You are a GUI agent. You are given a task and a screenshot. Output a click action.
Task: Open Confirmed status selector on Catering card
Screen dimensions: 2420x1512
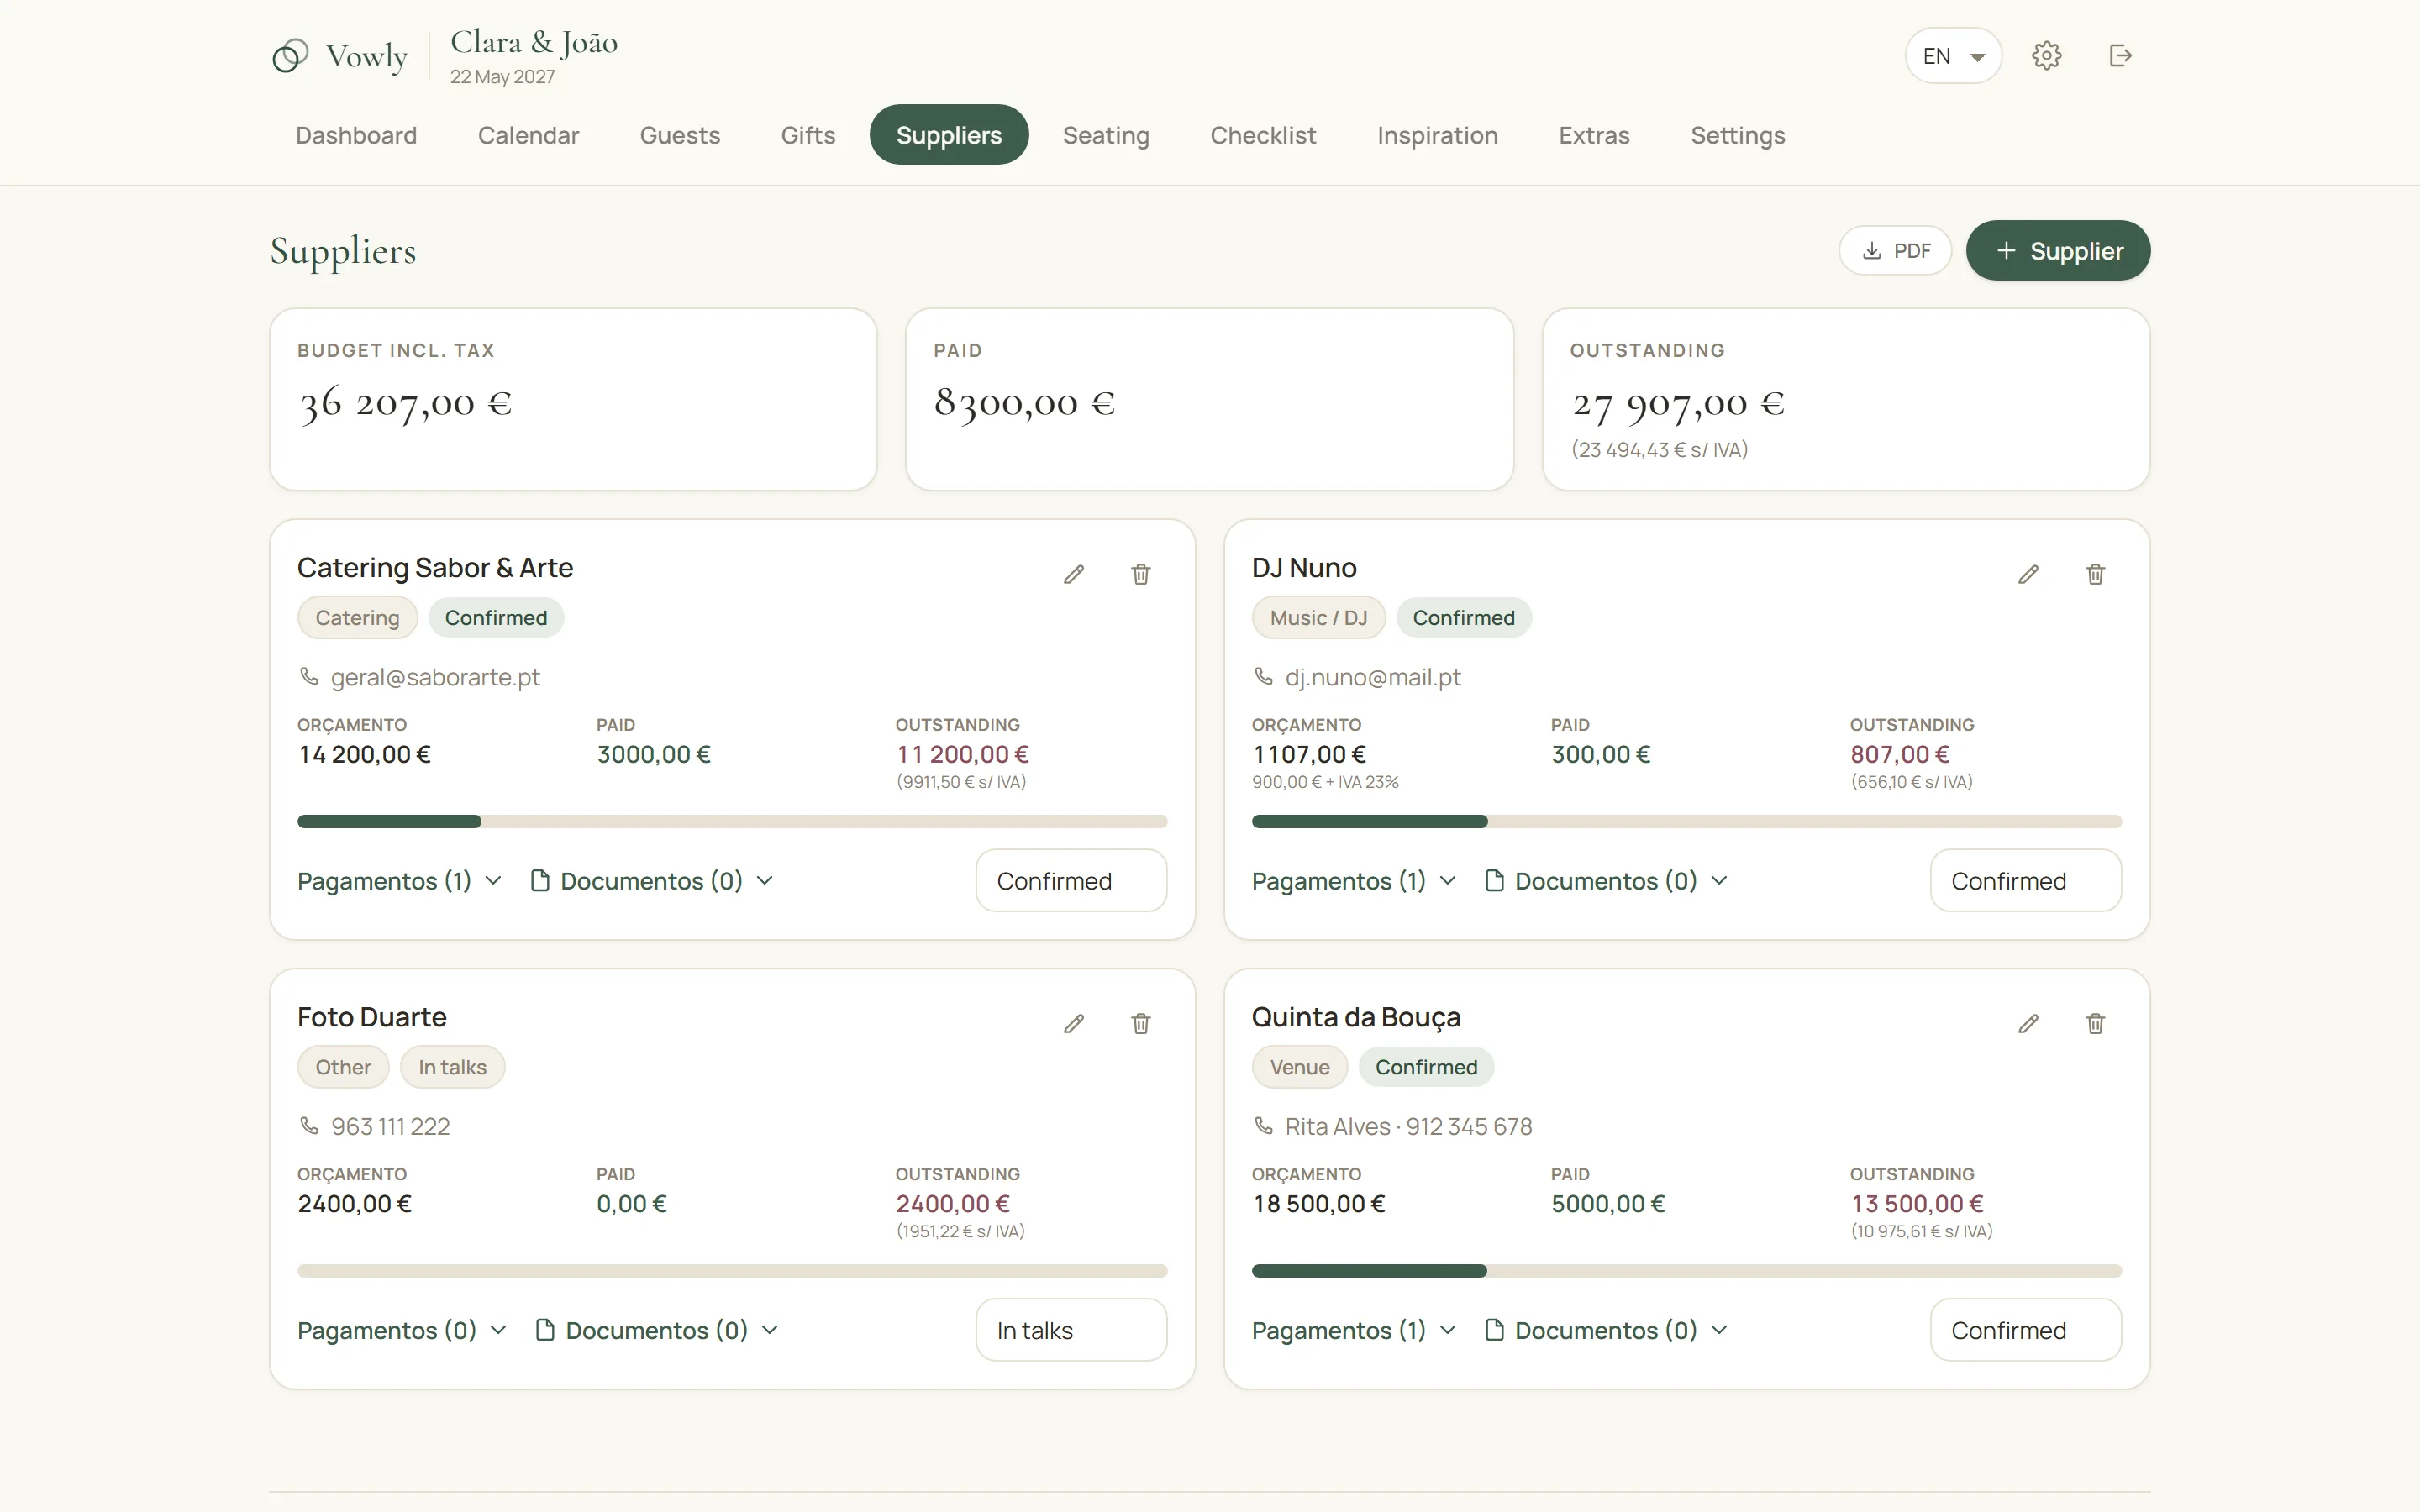[1071, 881]
